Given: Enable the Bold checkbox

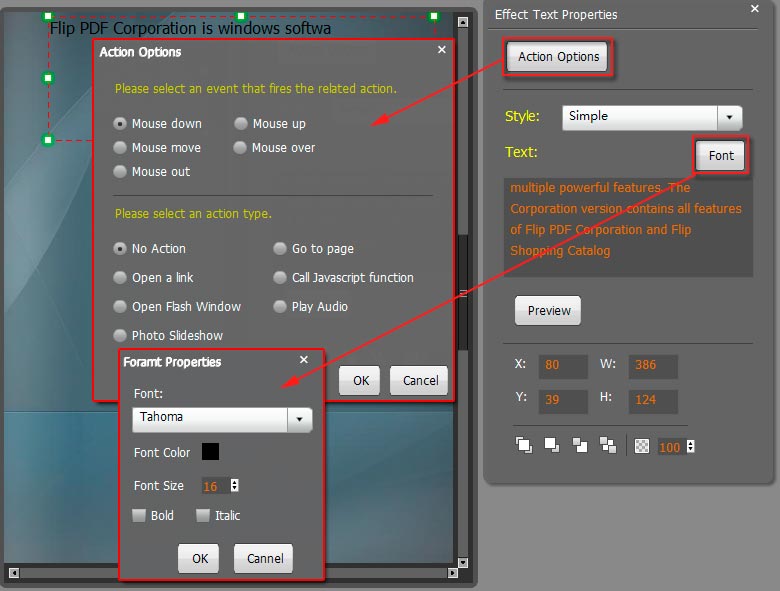Looking at the screenshot, I should point(140,516).
